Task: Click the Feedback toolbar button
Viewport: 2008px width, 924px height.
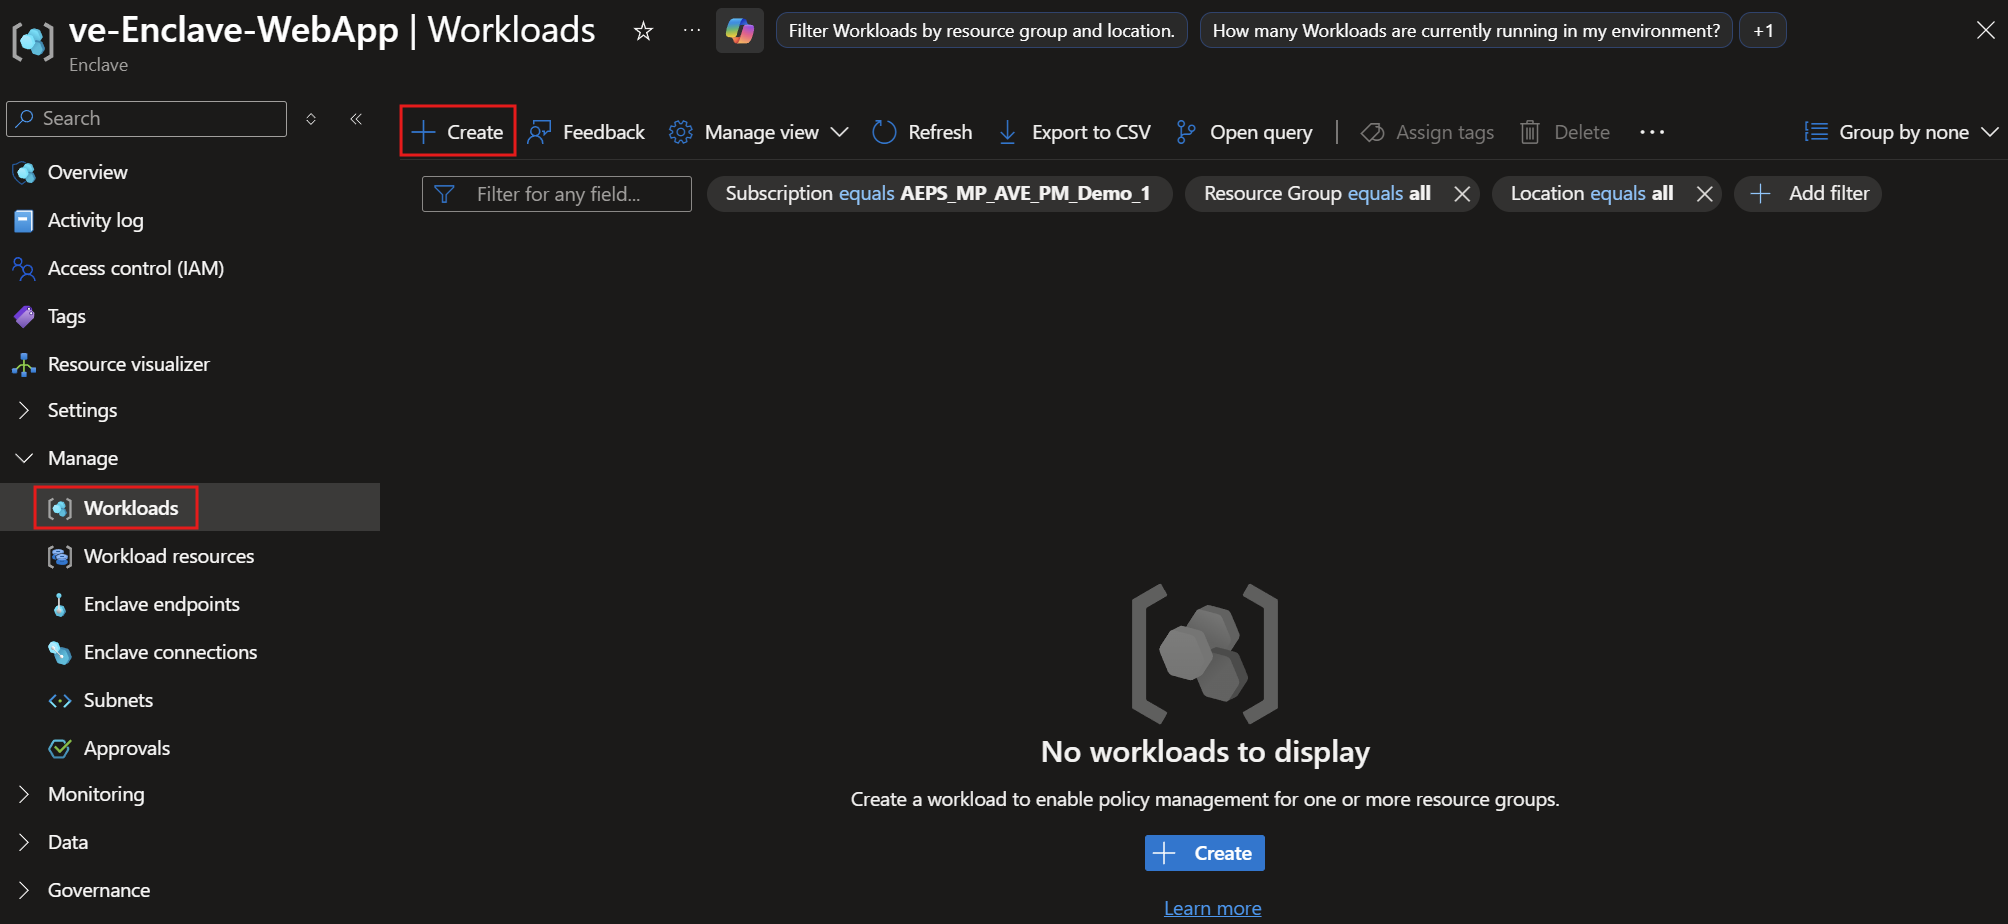Action: tap(586, 132)
